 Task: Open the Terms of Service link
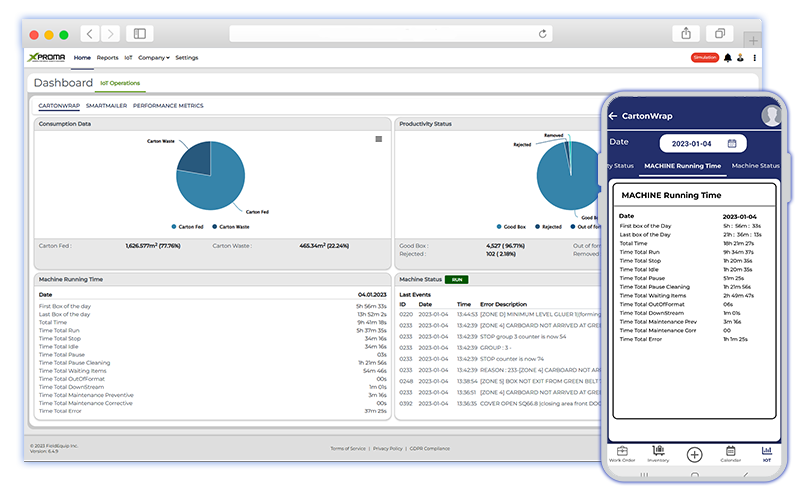coord(348,448)
